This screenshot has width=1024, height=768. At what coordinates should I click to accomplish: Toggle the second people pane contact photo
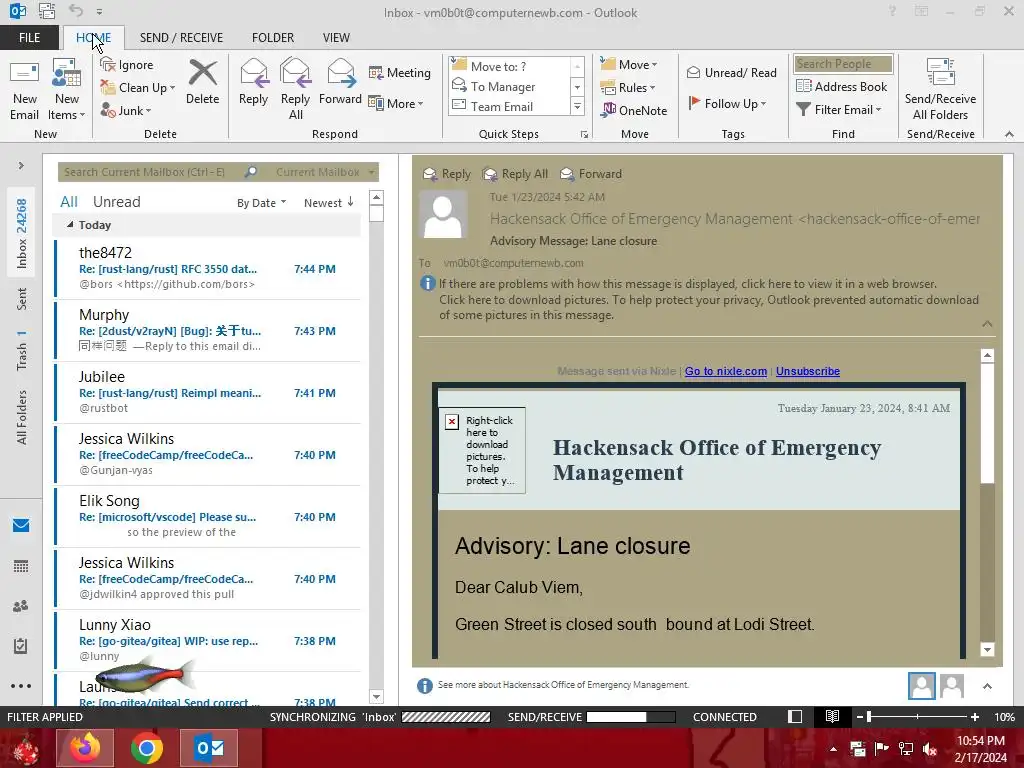click(x=952, y=686)
